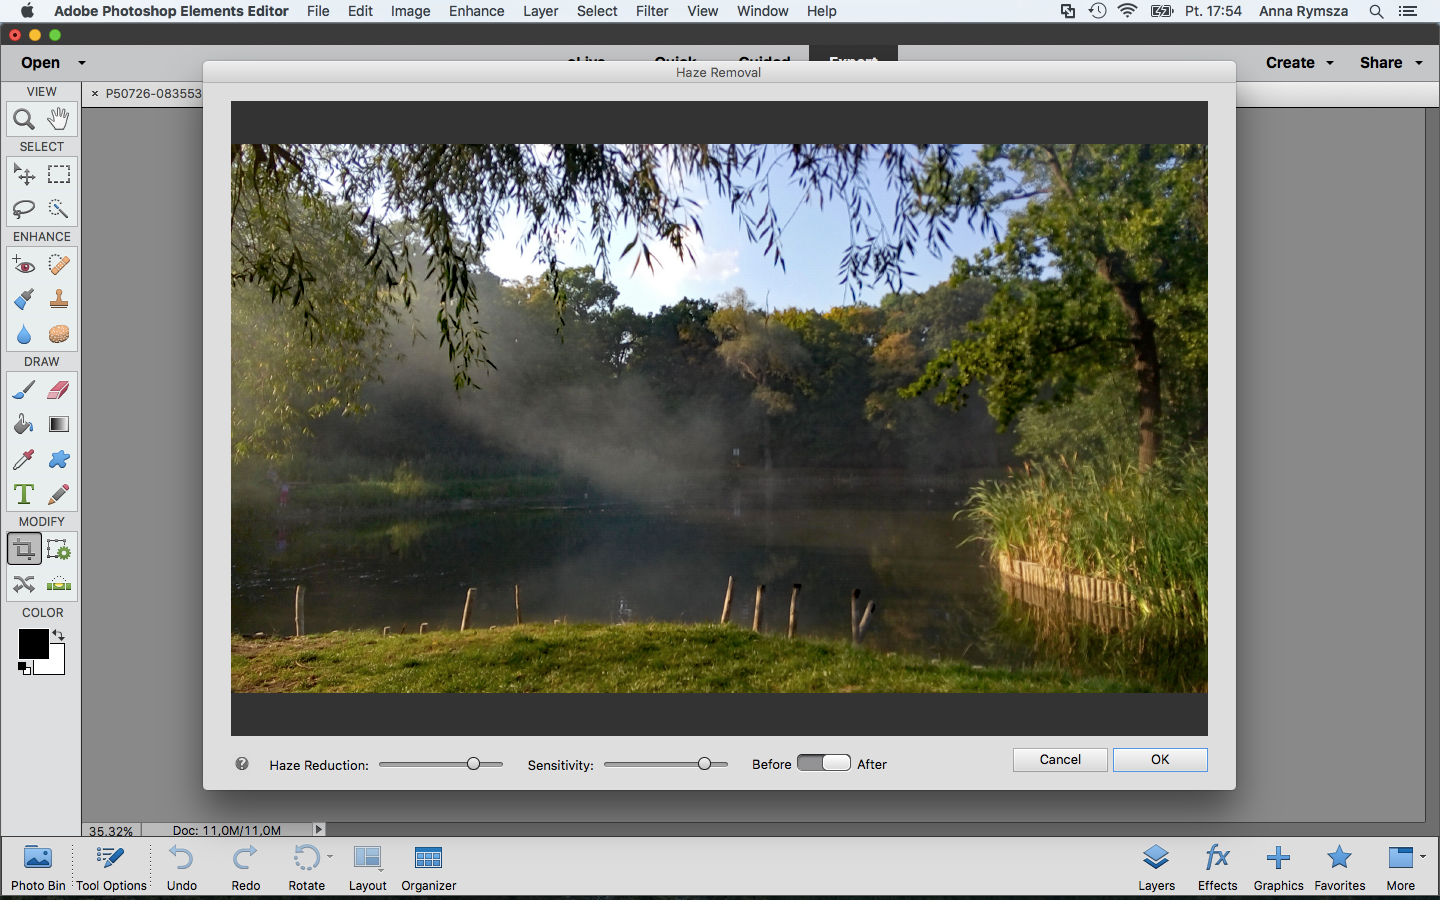Viewport: 1440px width, 900px height.
Task: Select the Hand tool
Action: [x=59, y=119]
